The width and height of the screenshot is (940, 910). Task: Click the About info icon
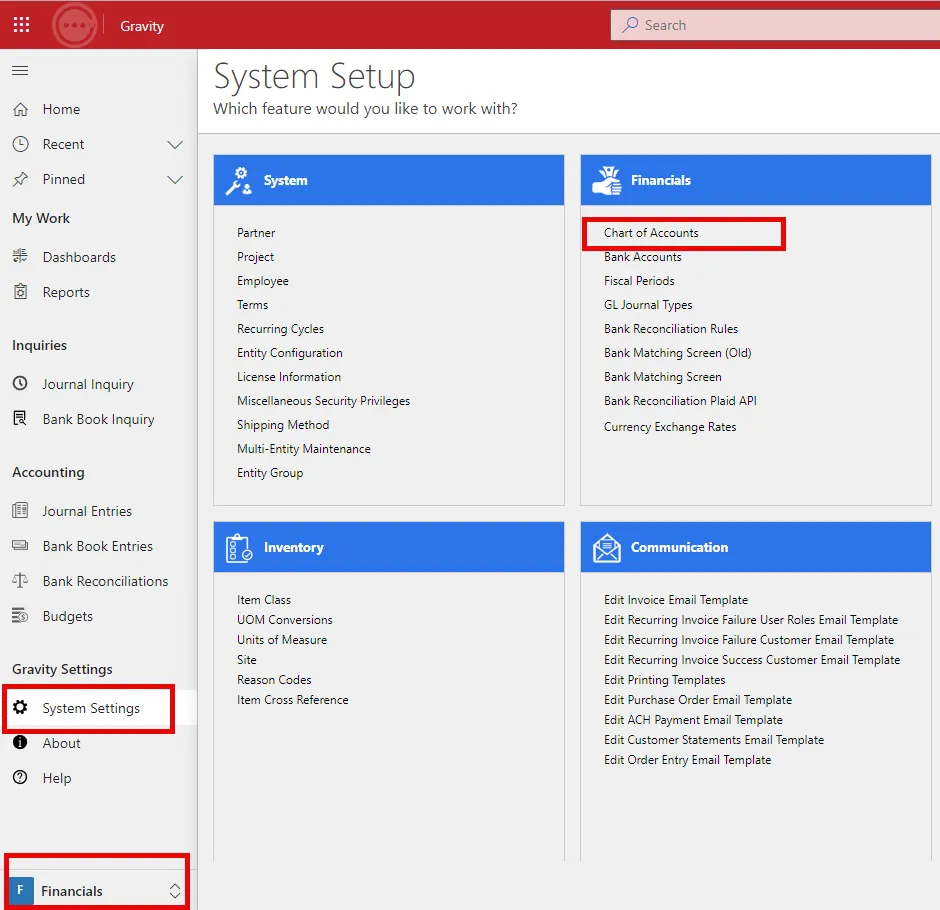(x=20, y=743)
